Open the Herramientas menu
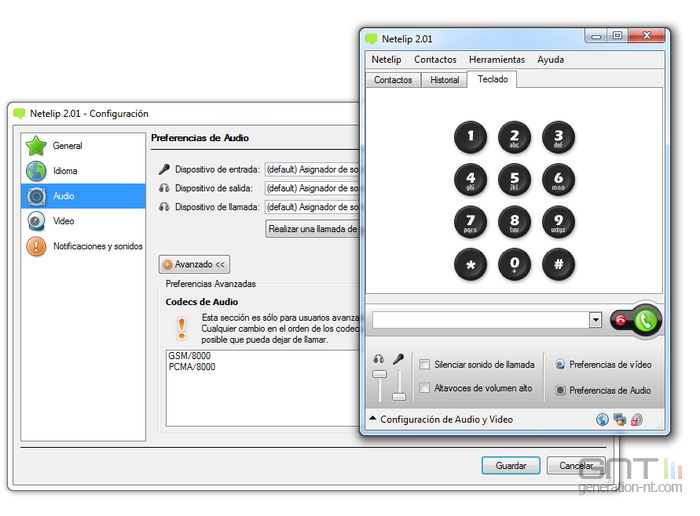The width and height of the screenshot is (700, 516). point(496,59)
